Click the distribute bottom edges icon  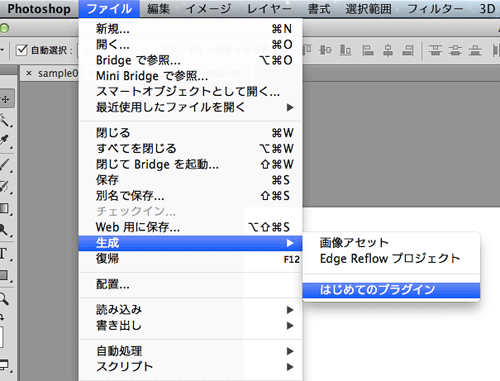(475, 50)
